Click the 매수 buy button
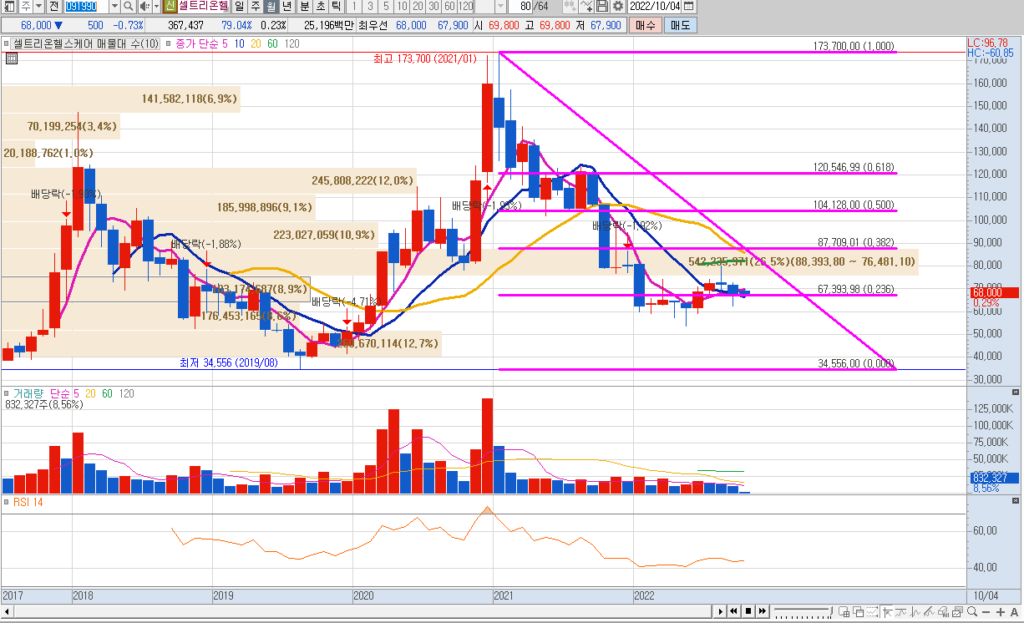The height and width of the screenshot is (623, 1024). (645, 23)
